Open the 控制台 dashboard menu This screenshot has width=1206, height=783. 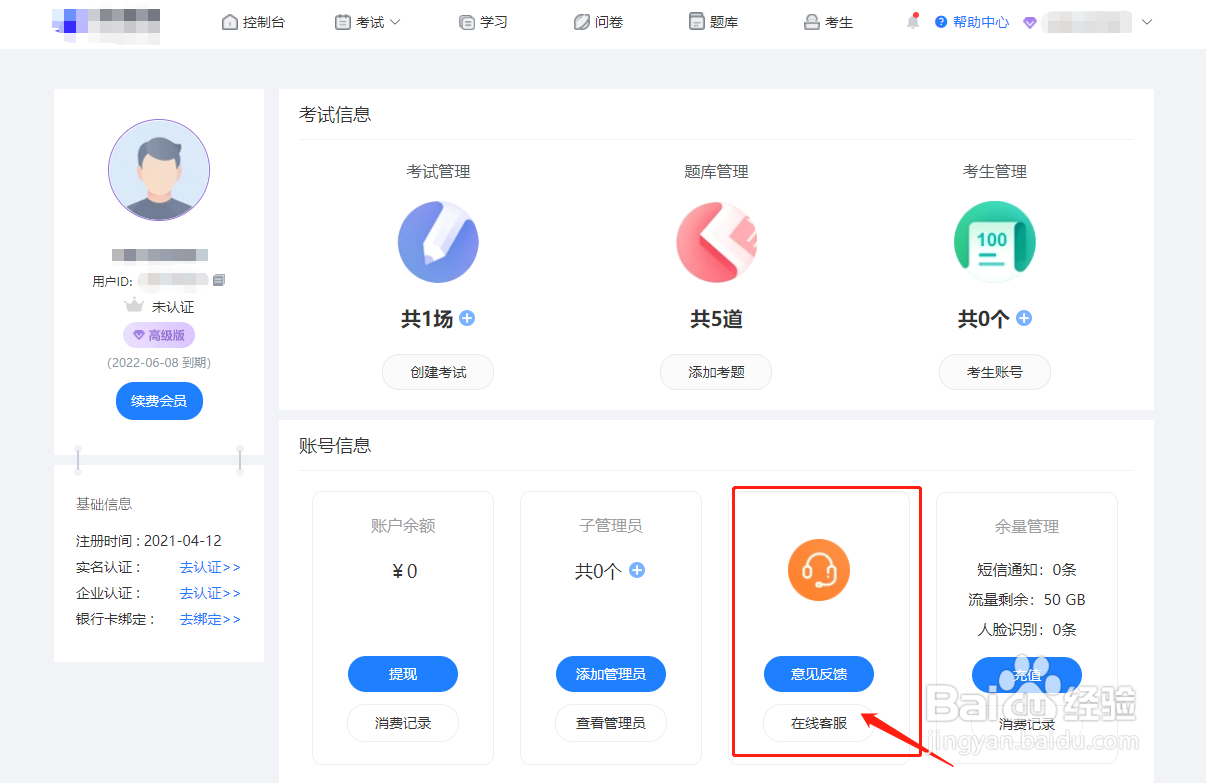point(253,22)
